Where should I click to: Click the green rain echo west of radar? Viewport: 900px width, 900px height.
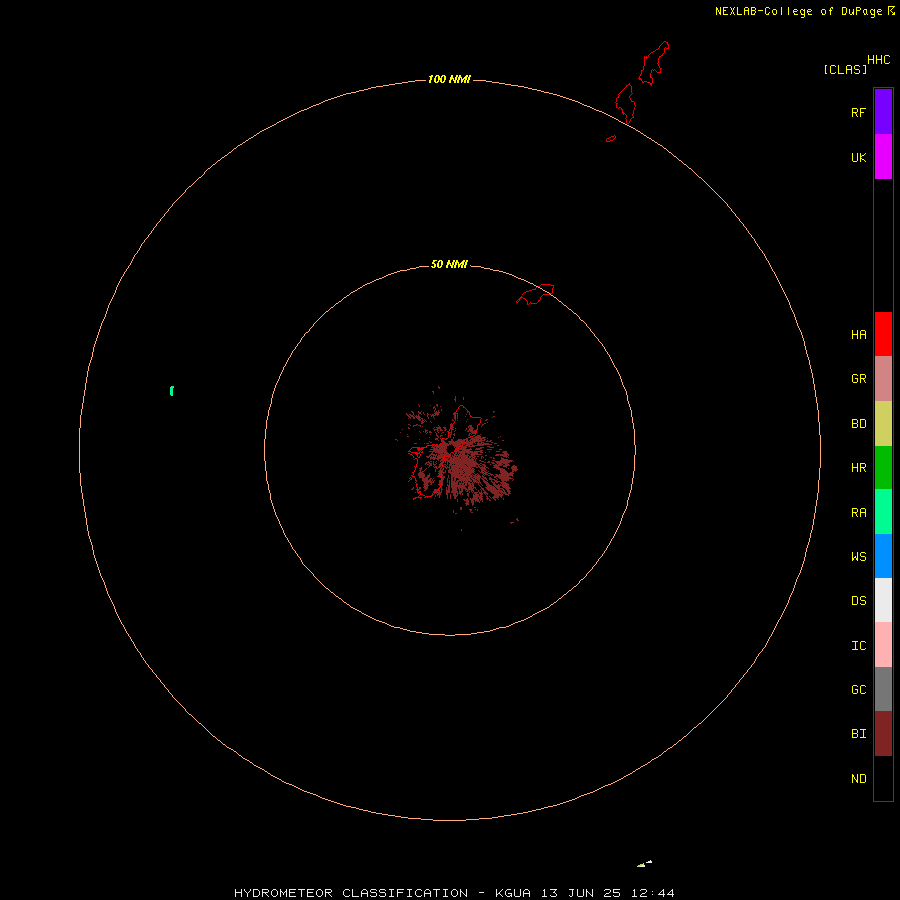click(172, 391)
